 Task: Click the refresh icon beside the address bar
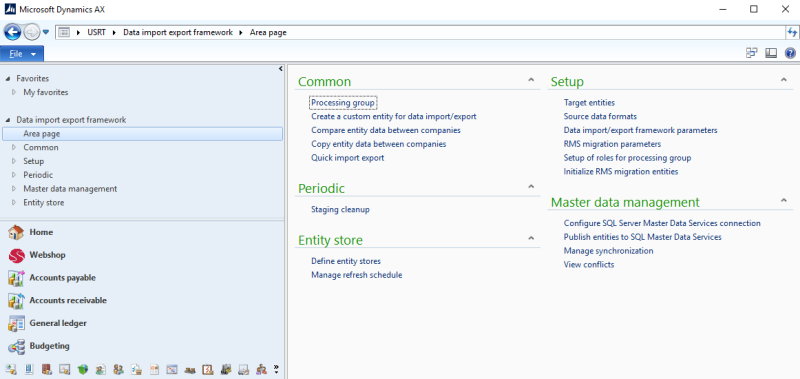[x=792, y=32]
